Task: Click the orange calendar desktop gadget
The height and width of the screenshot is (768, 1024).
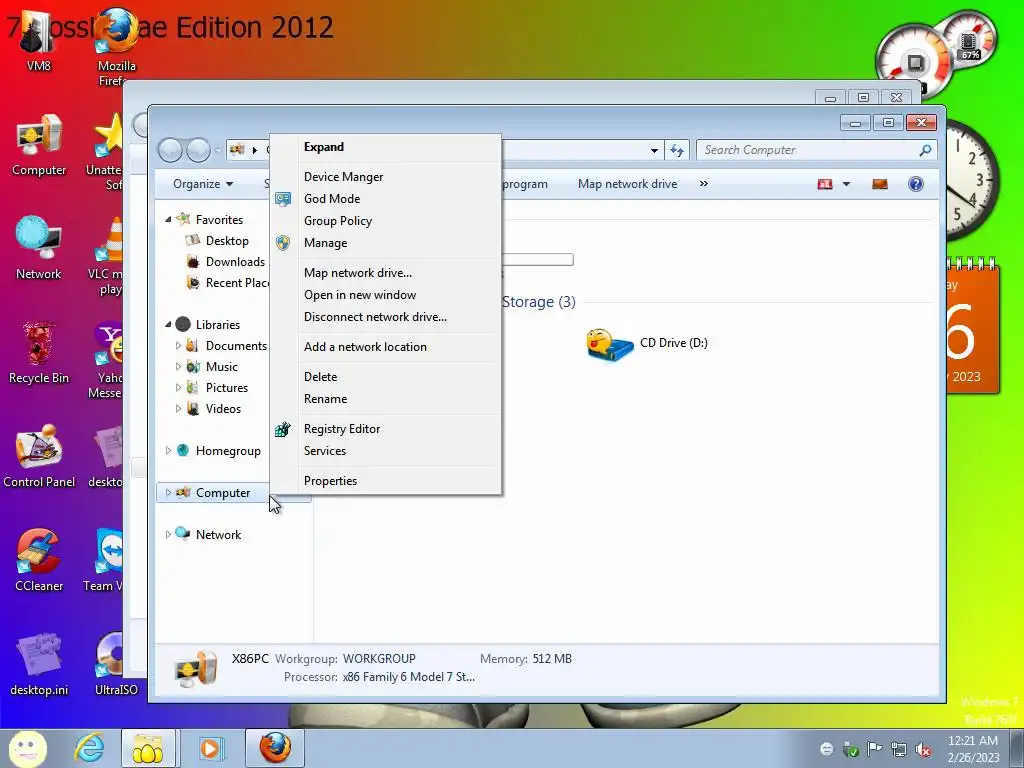Action: click(x=972, y=327)
